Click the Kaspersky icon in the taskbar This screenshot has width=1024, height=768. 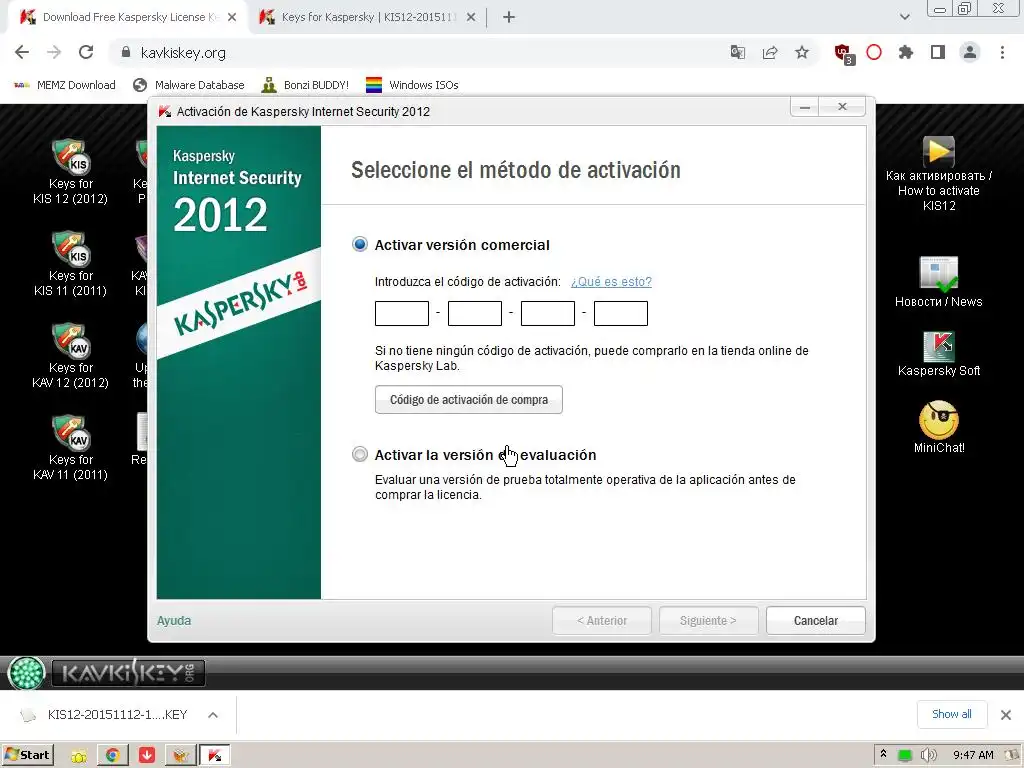click(214, 756)
